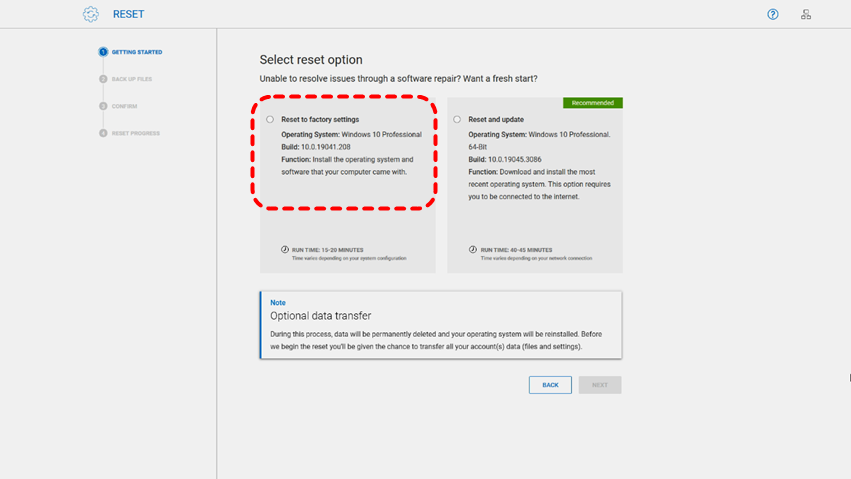Open help via the question mark icon

[x=773, y=14]
